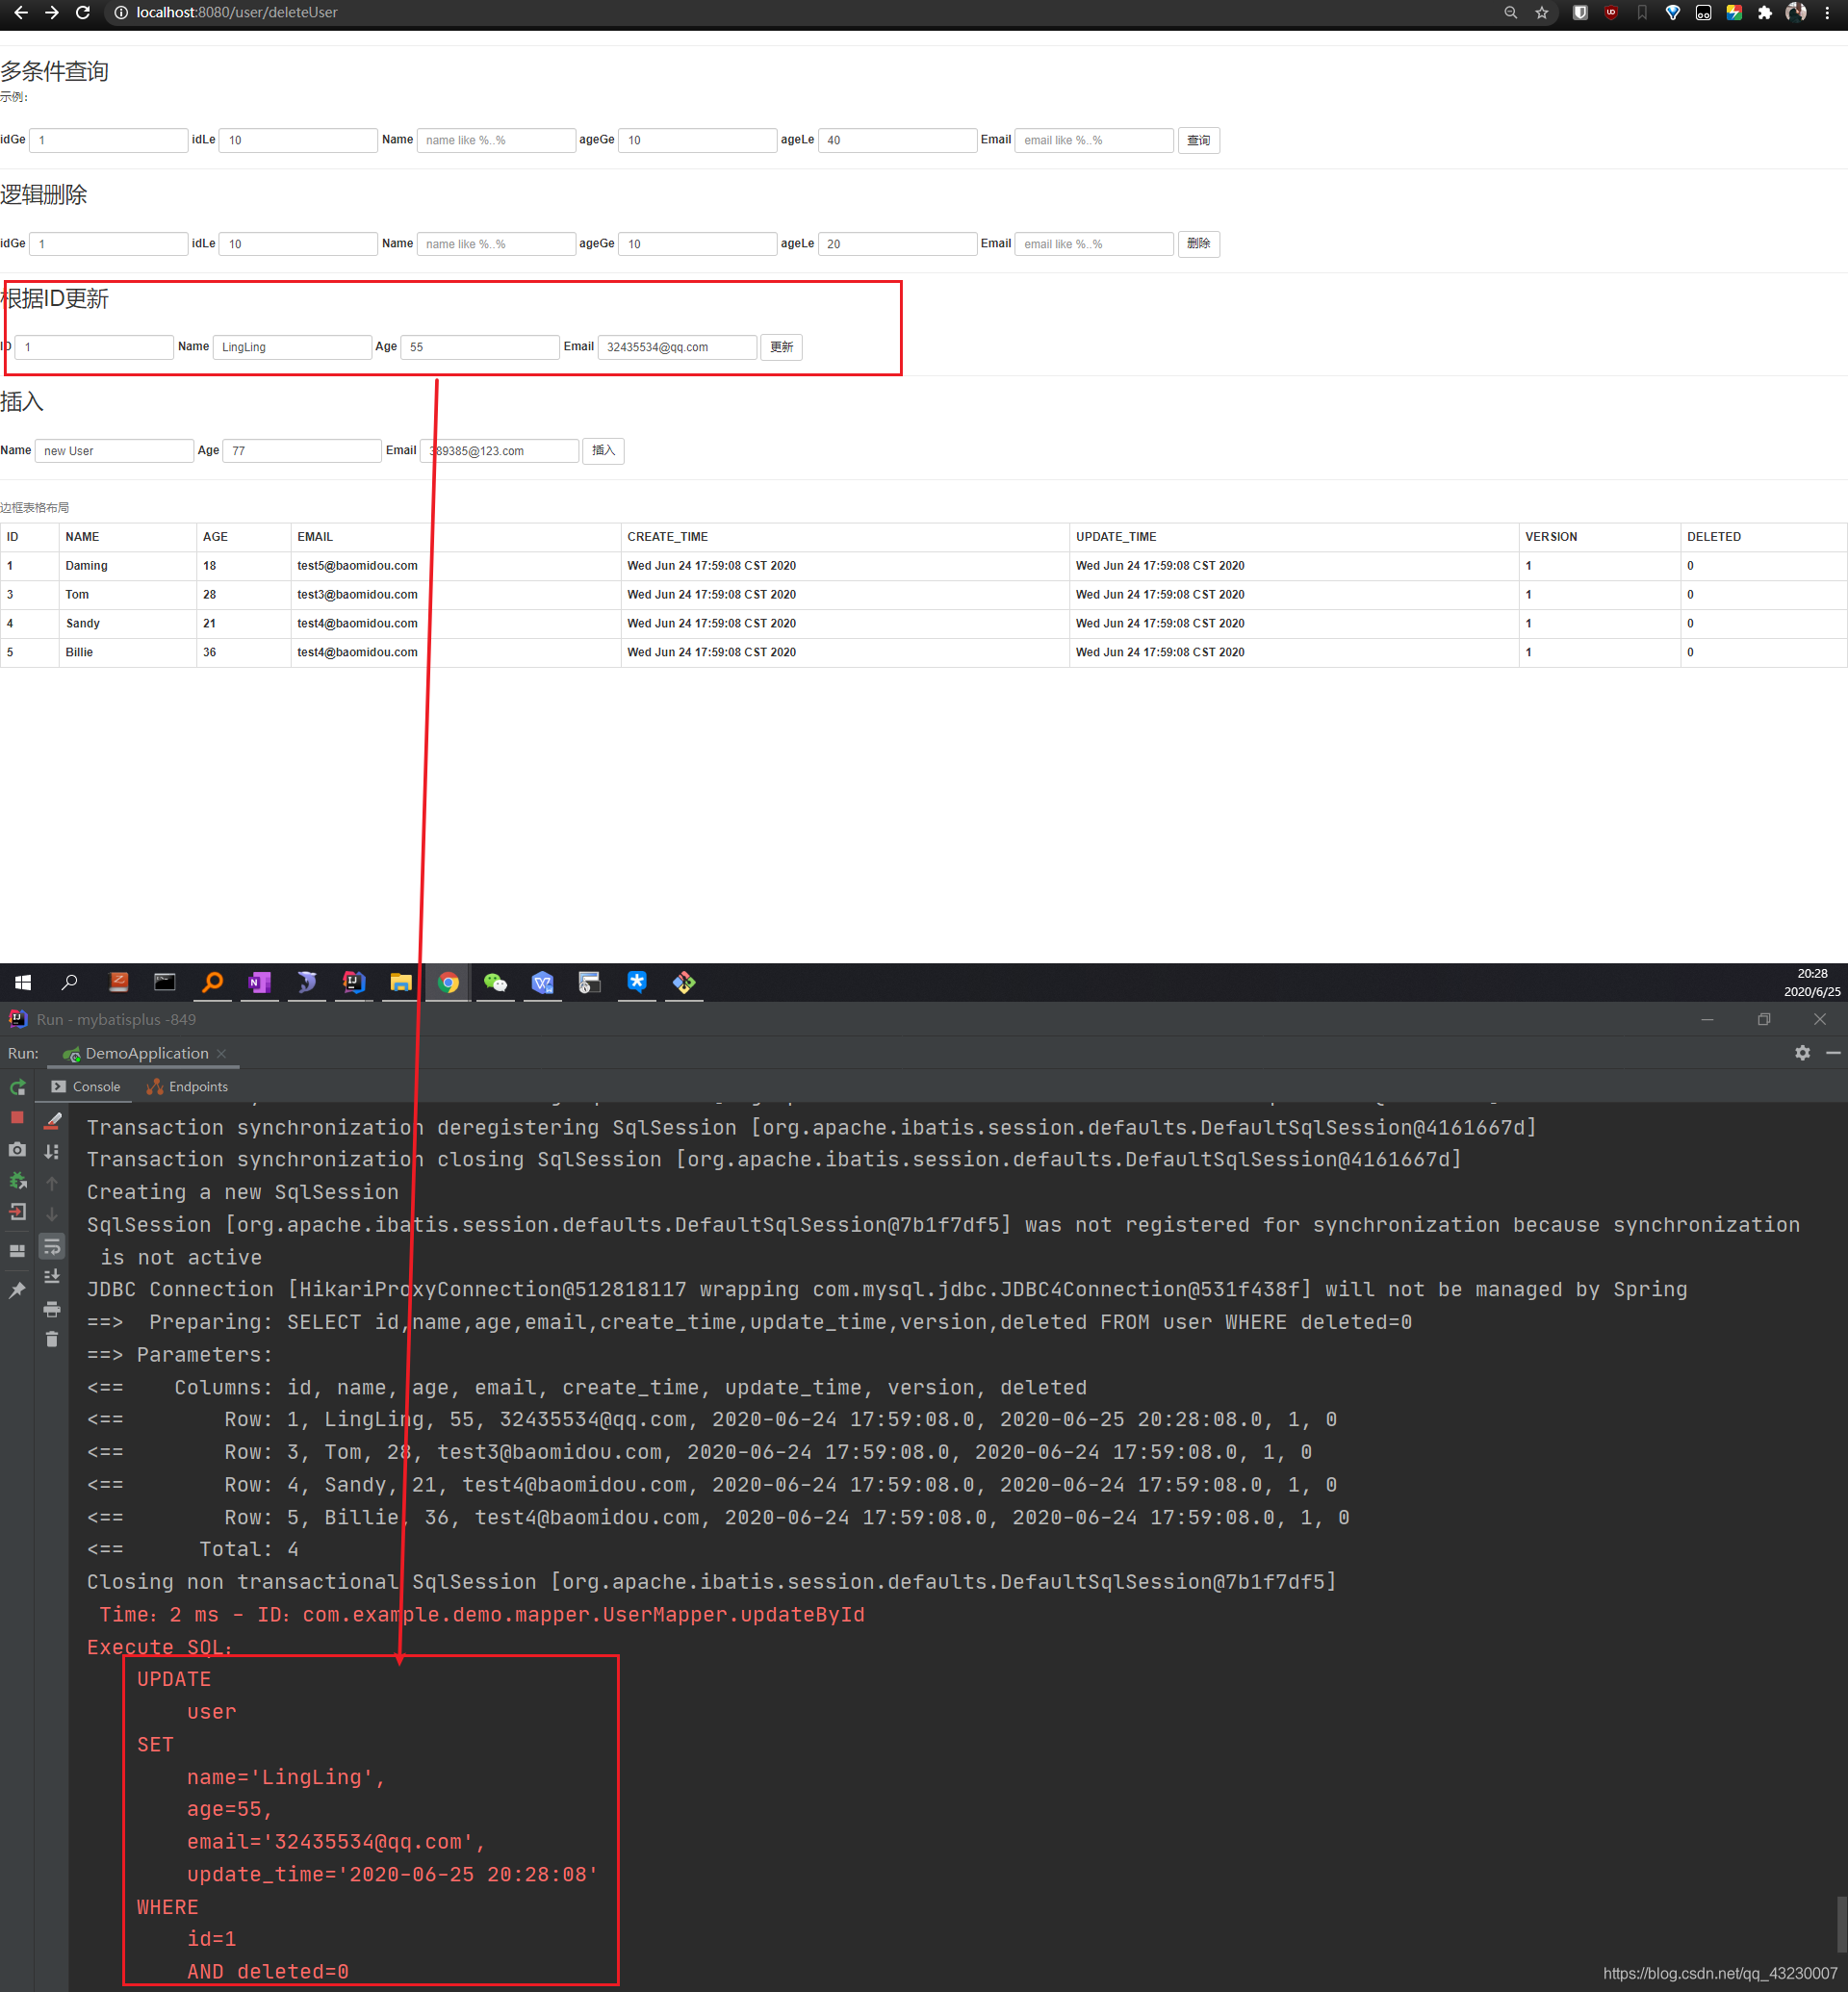The height and width of the screenshot is (1992, 1848).
Task: Open the command prompt from the taskbar
Action: [x=165, y=982]
